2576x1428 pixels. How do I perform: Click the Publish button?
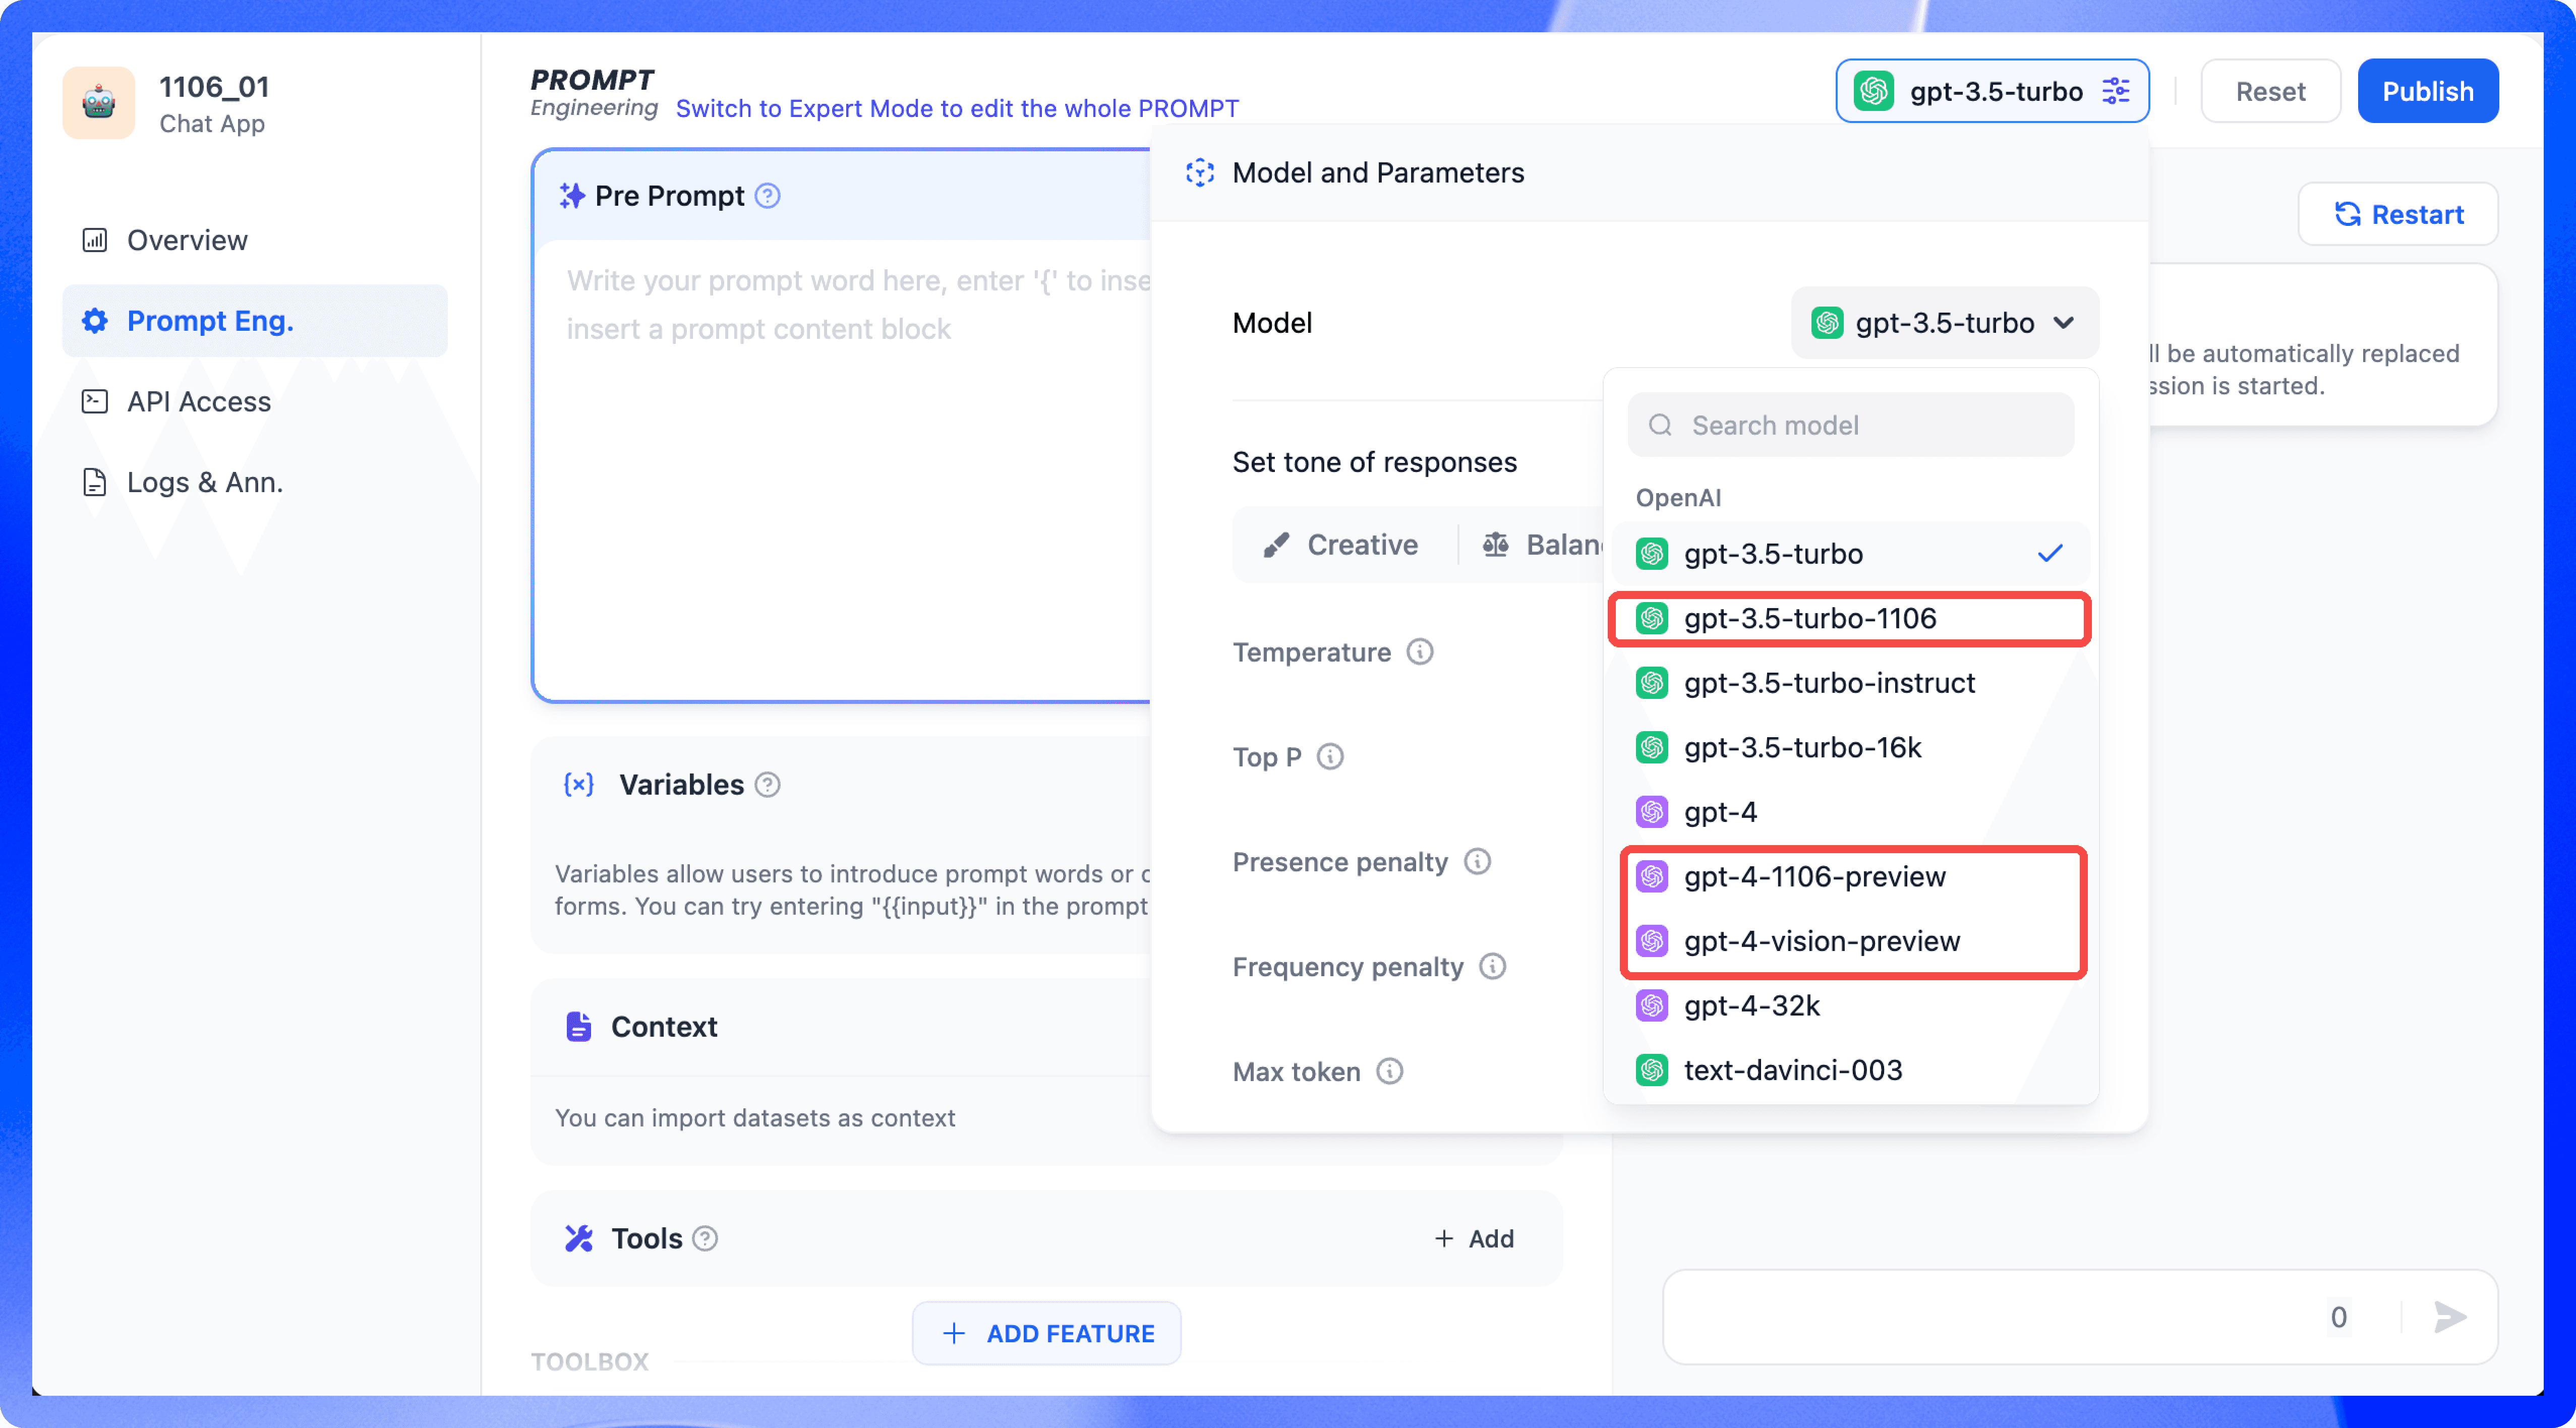pos(2427,91)
